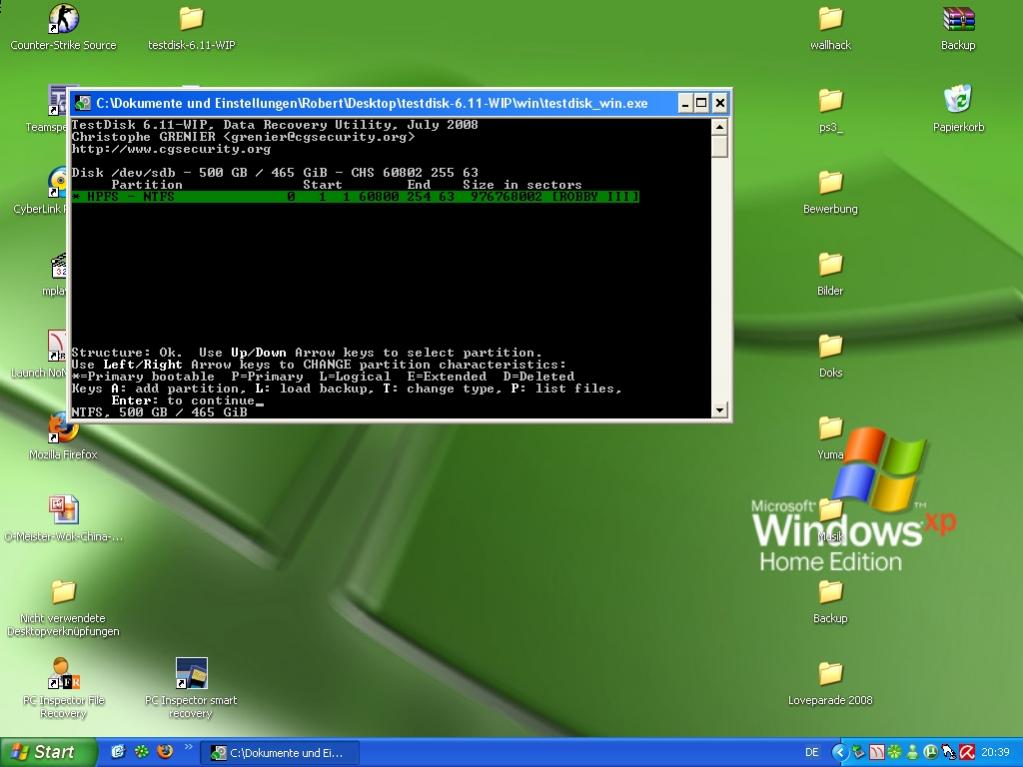Open the ps3_ desktop folder

[x=831, y=110]
